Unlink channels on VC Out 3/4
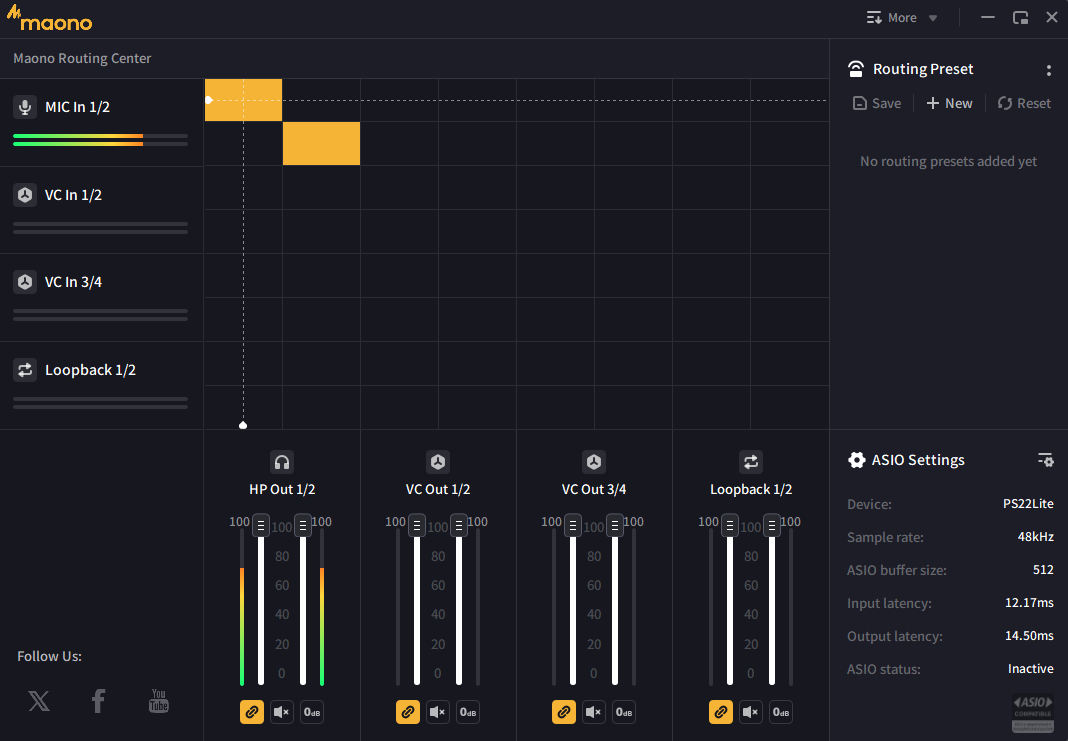The height and width of the screenshot is (741, 1068). tap(563, 712)
